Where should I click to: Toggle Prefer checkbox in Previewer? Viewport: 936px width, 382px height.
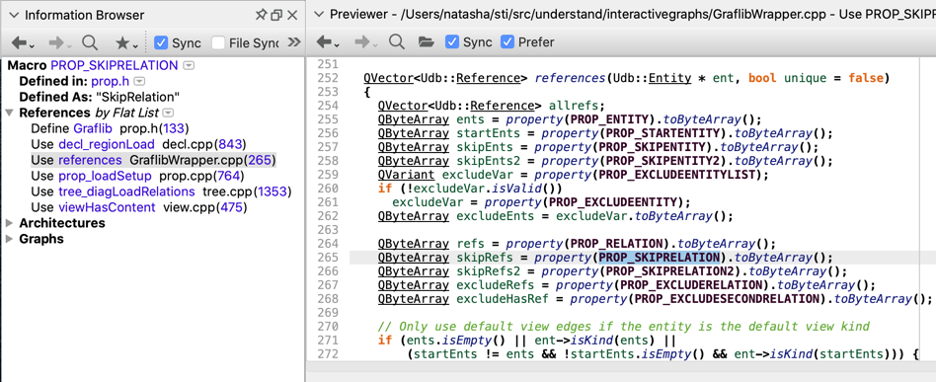tap(507, 42)
